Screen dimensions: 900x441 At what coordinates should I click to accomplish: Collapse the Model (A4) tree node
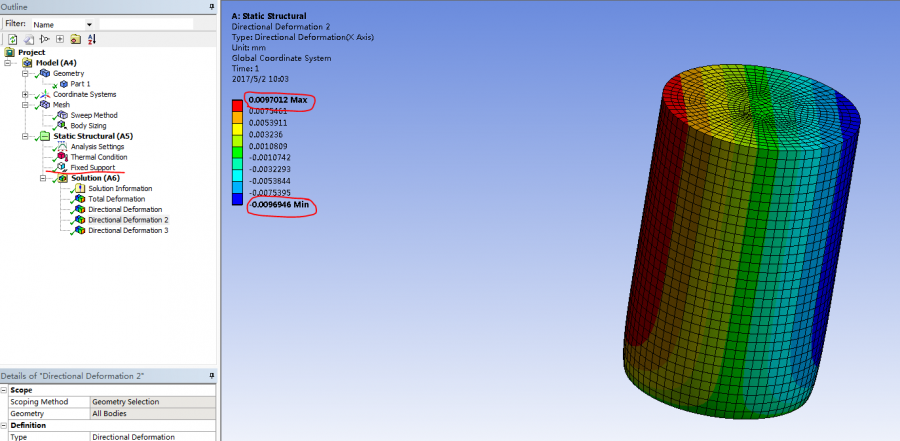[x=7, y=63]
